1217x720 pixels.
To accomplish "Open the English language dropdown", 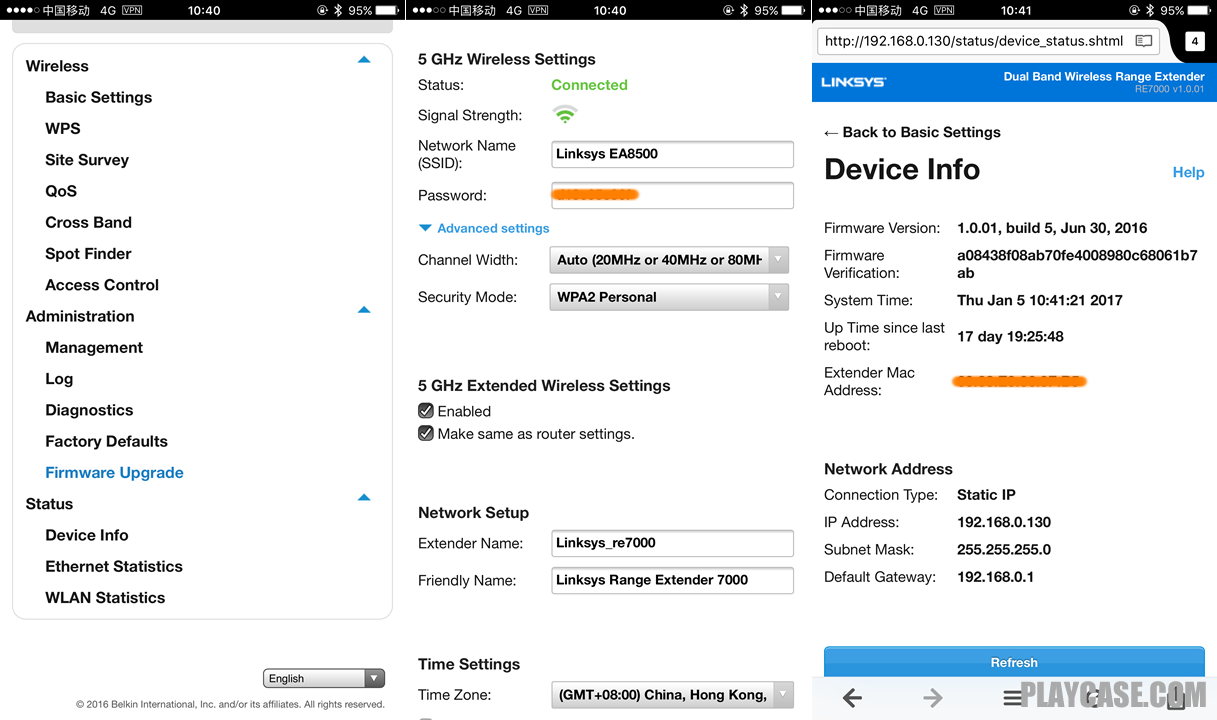I will point(324,678).
